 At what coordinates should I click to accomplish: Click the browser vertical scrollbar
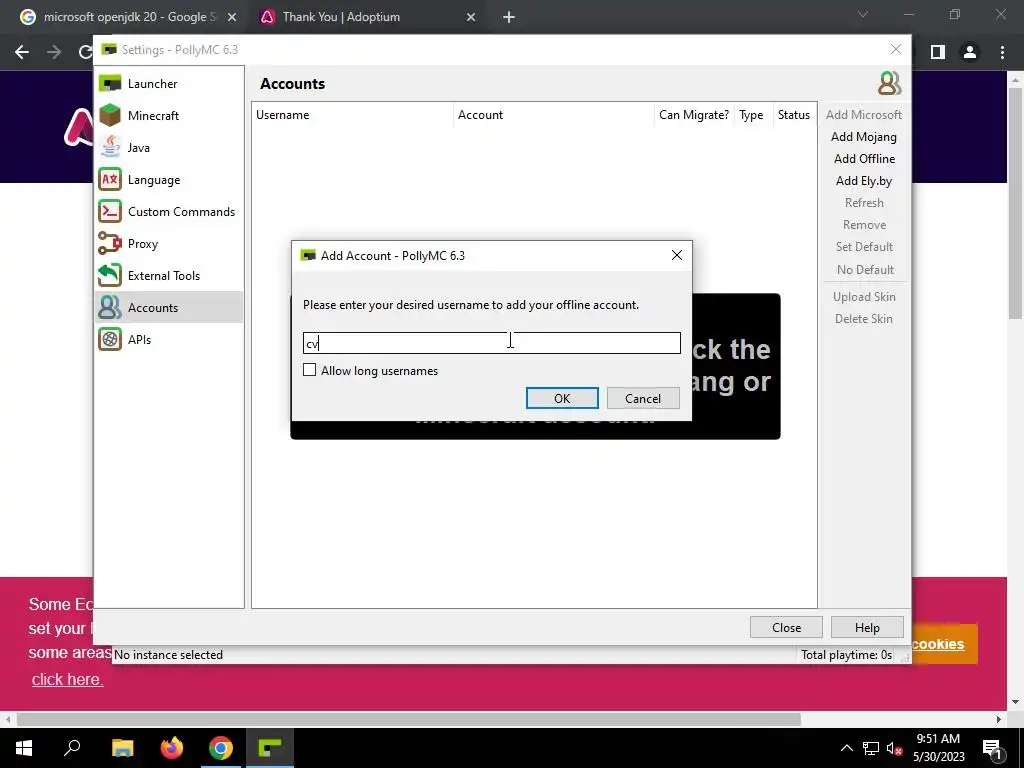tap(1016, 204)
